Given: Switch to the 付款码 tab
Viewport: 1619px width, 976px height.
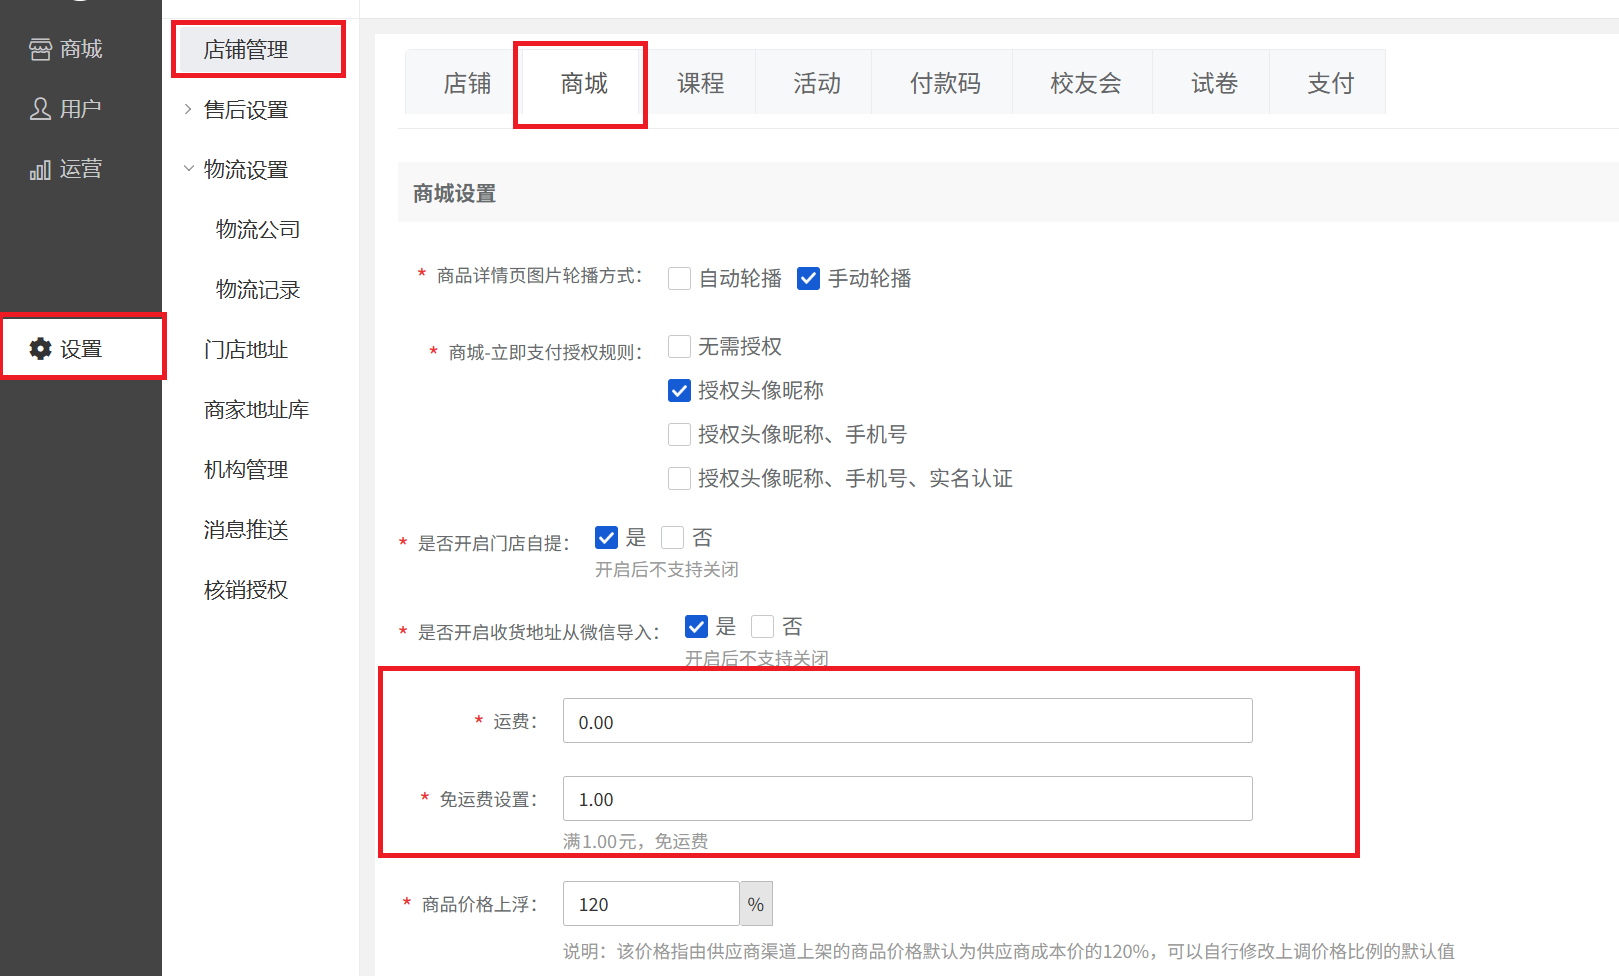Looking at the screenshot, I should coord(944,83).
